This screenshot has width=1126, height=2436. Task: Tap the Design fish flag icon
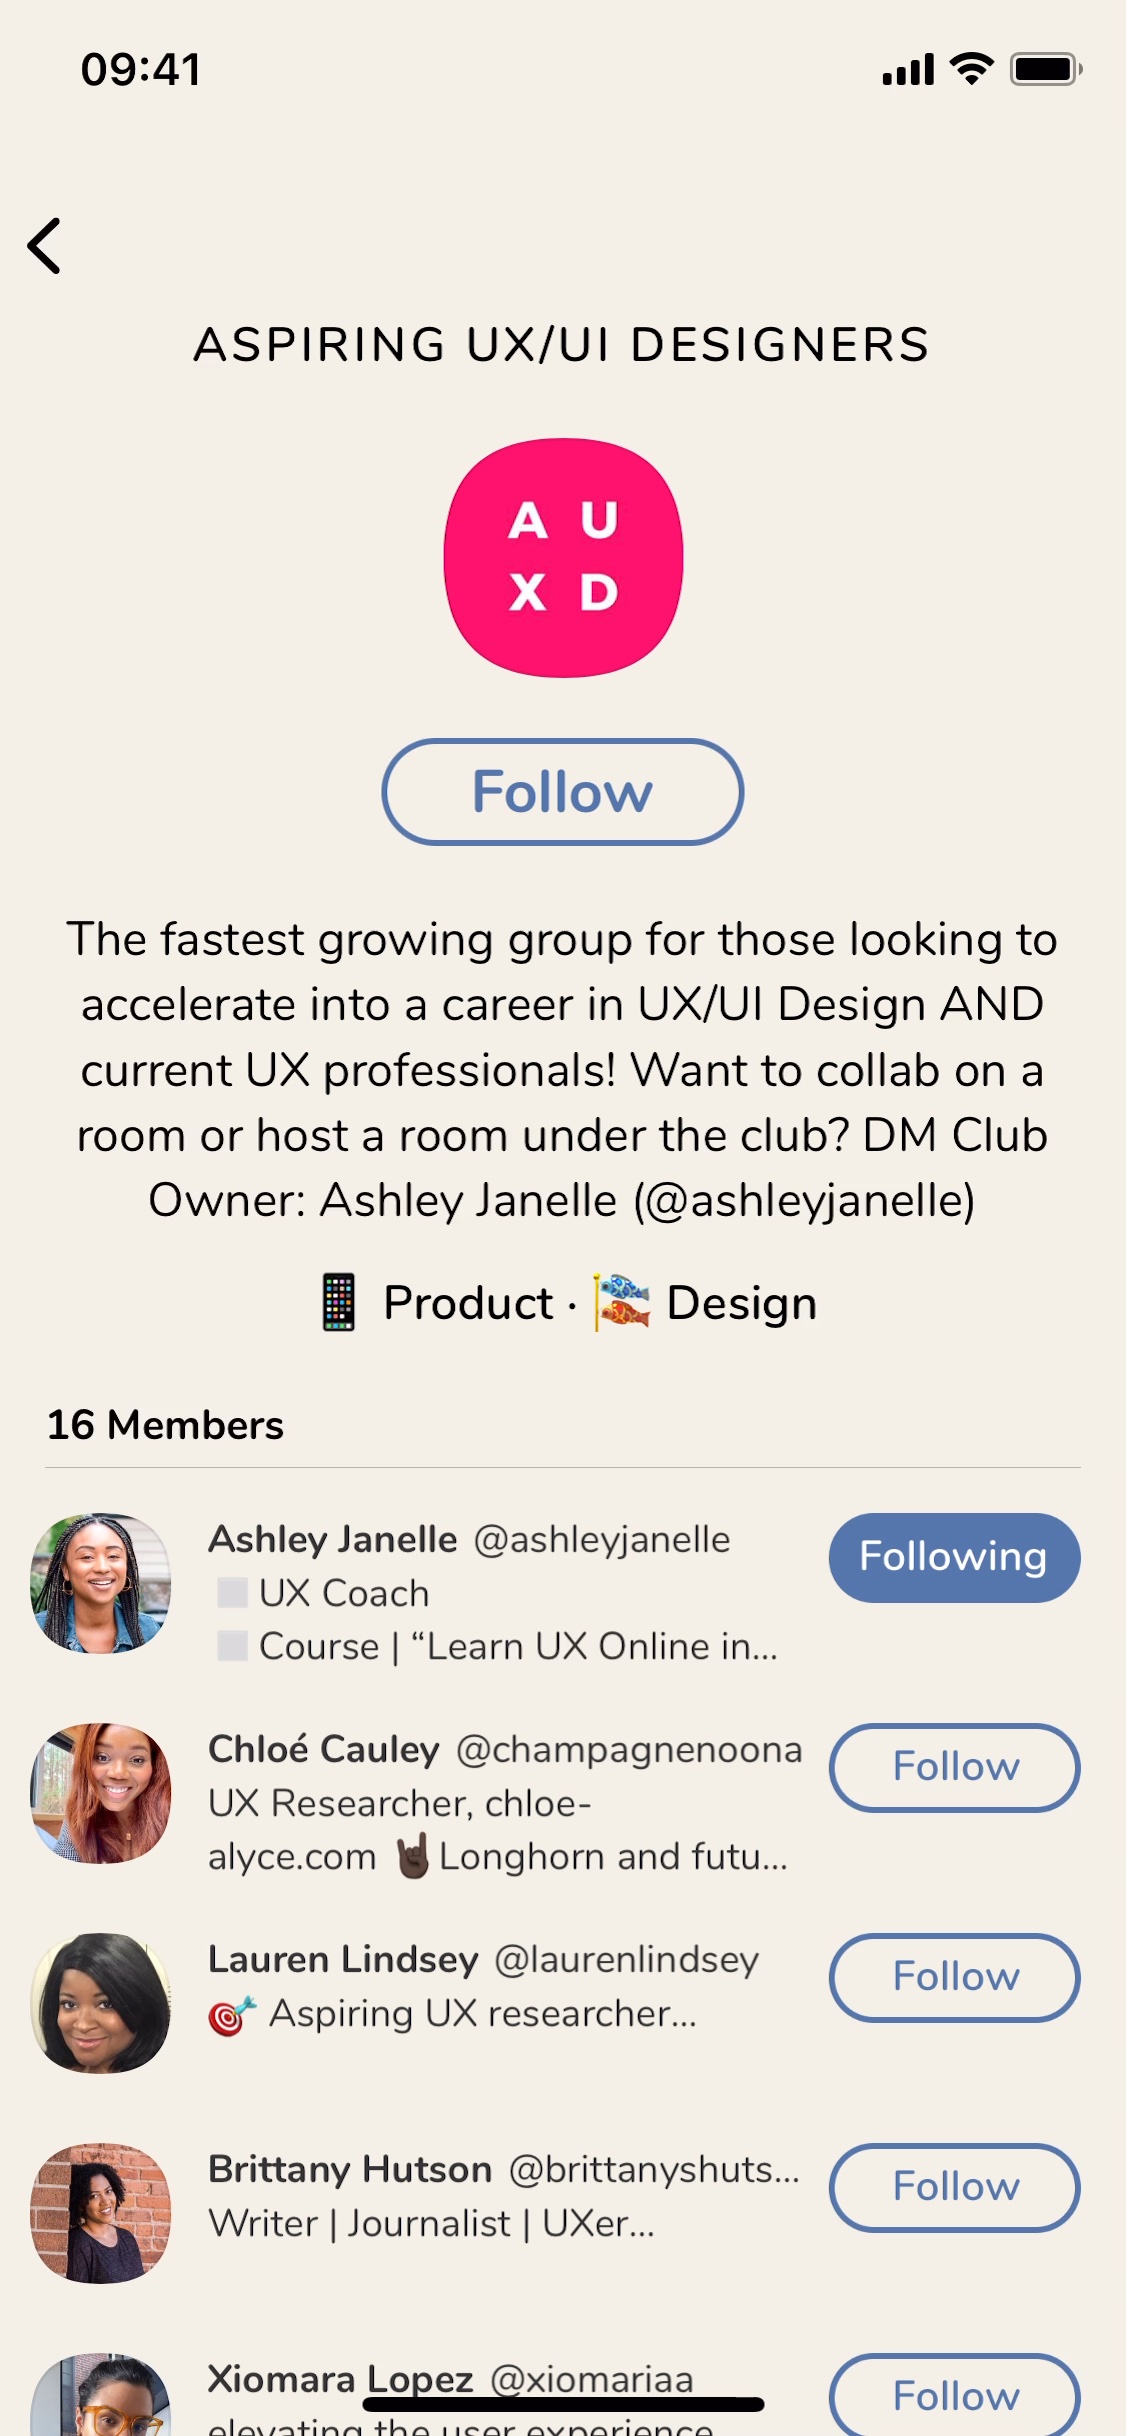click(622, 1302)
